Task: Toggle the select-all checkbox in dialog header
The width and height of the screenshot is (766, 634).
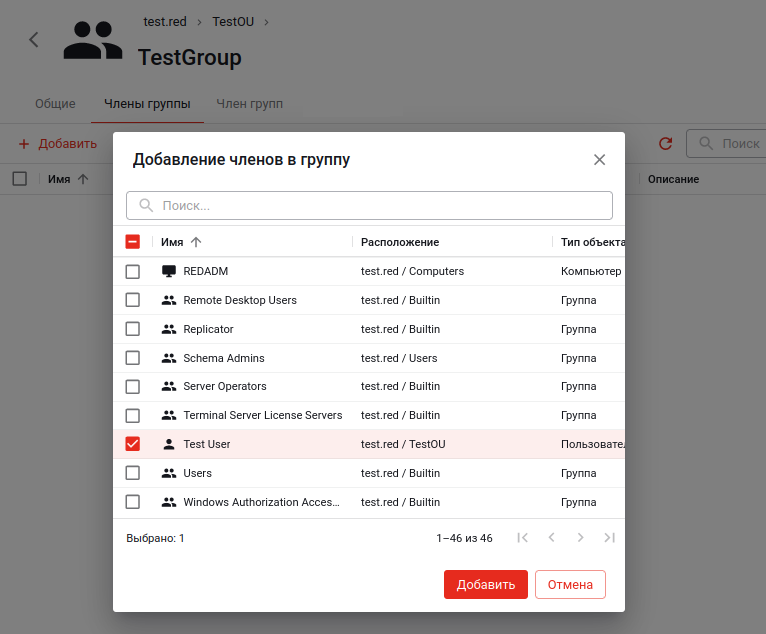Action: tap(132, 242)
